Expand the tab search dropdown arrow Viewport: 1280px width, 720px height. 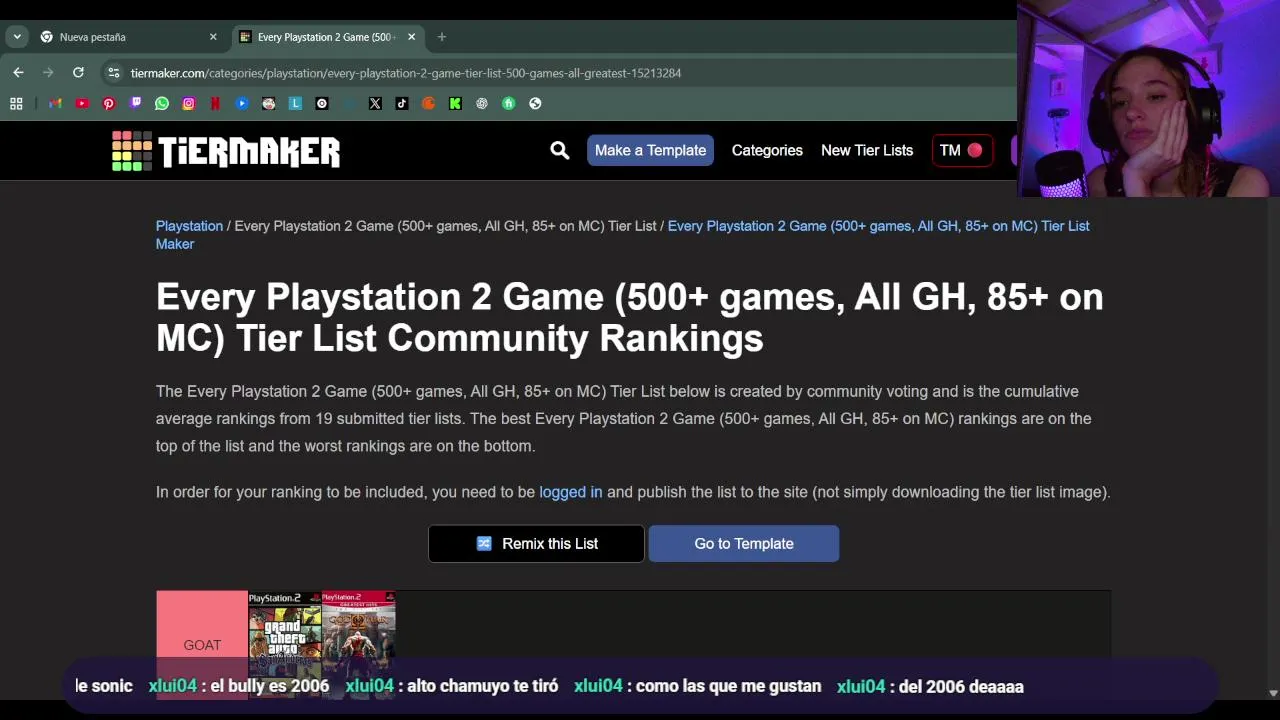tap(17, 37)
